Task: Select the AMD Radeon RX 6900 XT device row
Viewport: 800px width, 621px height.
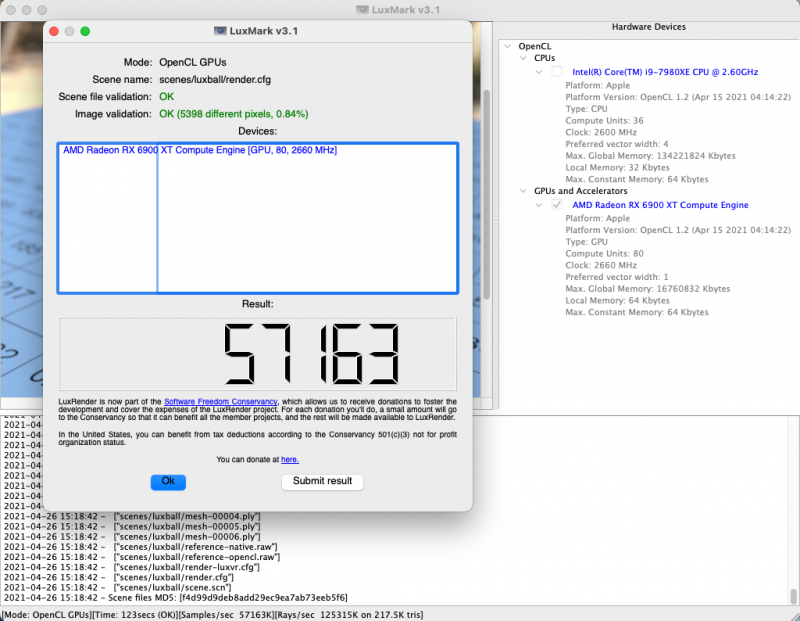Action: tap(258, 150)
